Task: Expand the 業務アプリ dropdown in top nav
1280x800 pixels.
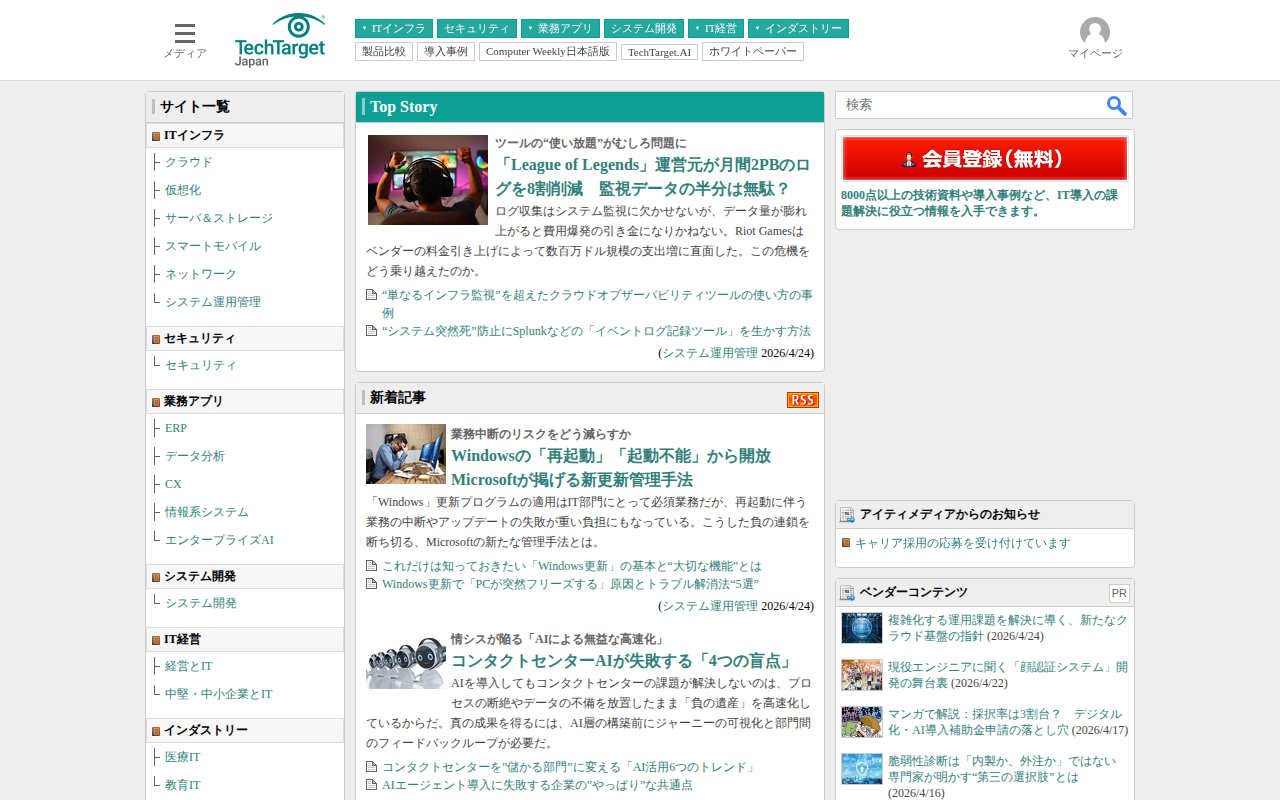Action: point(560,29)
